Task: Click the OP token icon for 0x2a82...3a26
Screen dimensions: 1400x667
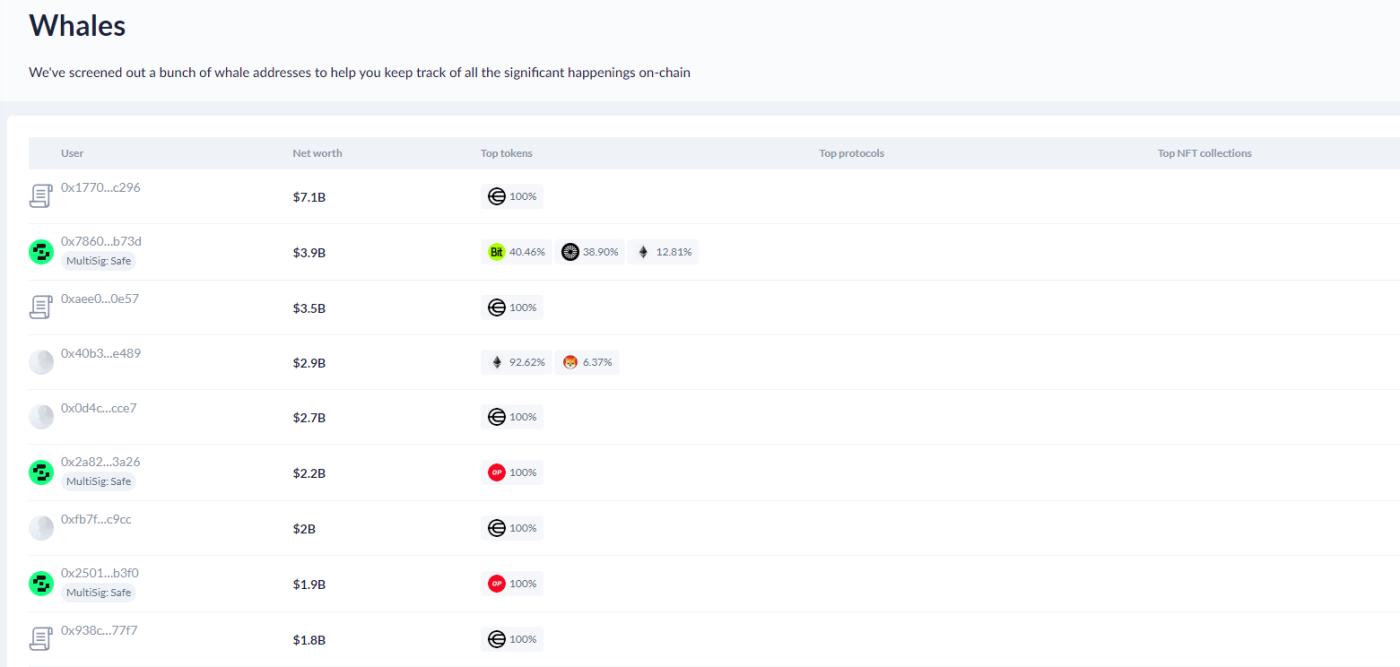Action: click(497, 472)
